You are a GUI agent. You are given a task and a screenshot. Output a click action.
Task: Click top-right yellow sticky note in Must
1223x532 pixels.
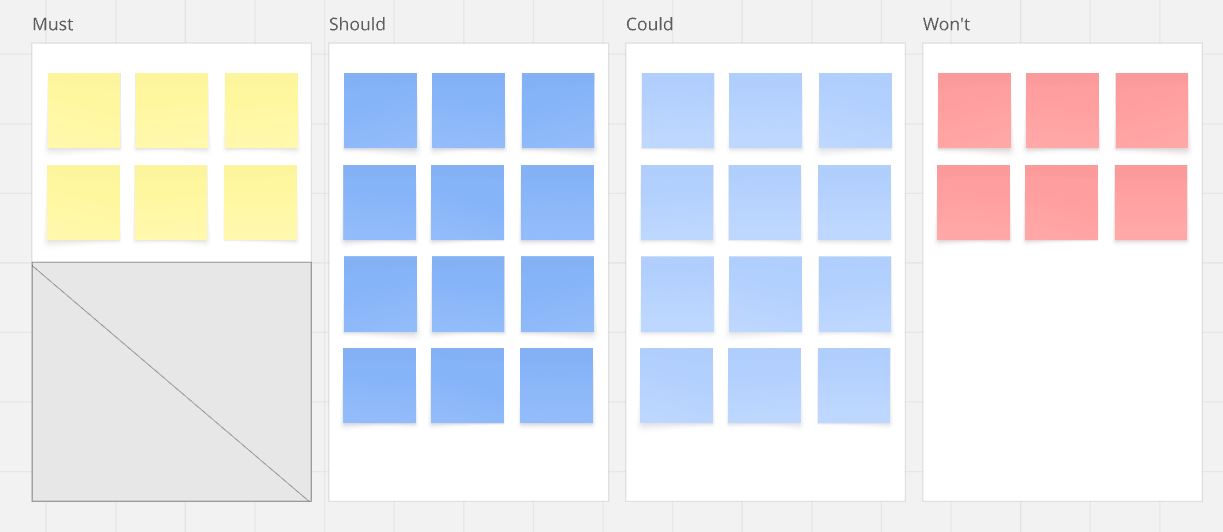261,110
